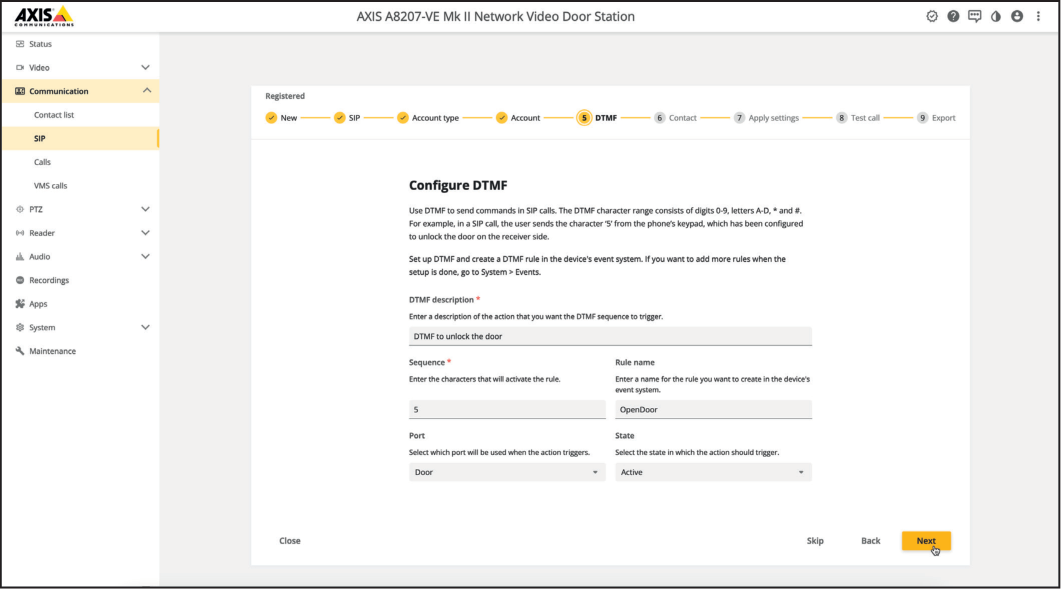This screenshot has width=1062, height=590.
Task: Click the help question mark icon
Action: pos(953,16)
